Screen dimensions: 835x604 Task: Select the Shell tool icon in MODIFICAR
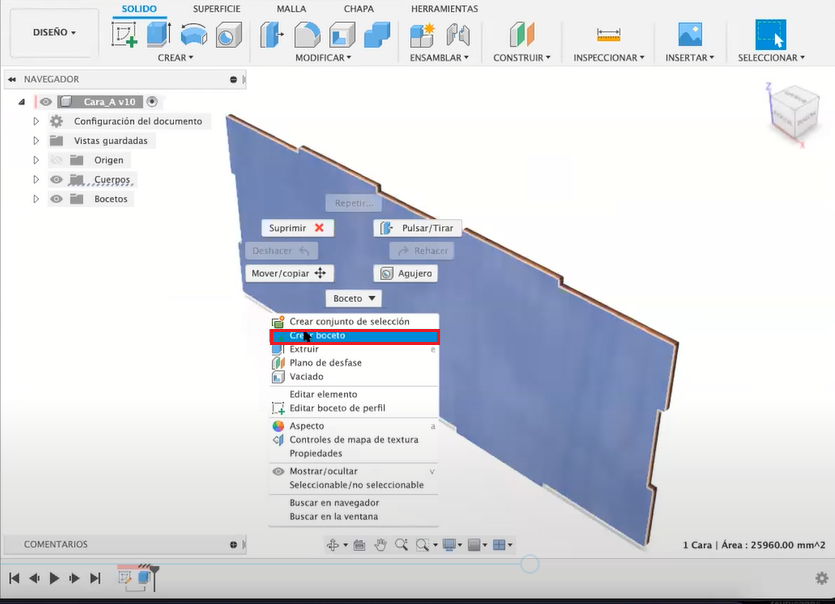click(342, 35)
